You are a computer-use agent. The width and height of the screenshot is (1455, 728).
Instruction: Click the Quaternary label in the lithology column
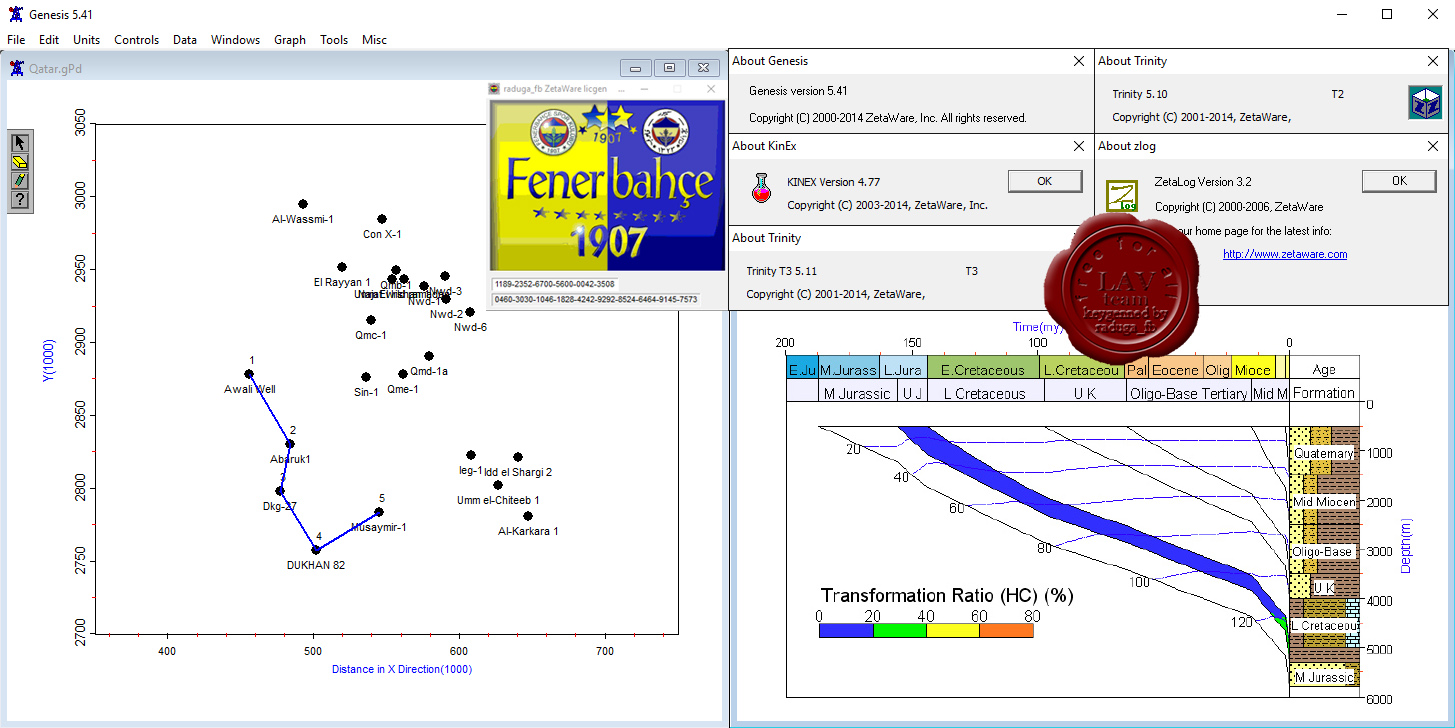(1324, 453)
